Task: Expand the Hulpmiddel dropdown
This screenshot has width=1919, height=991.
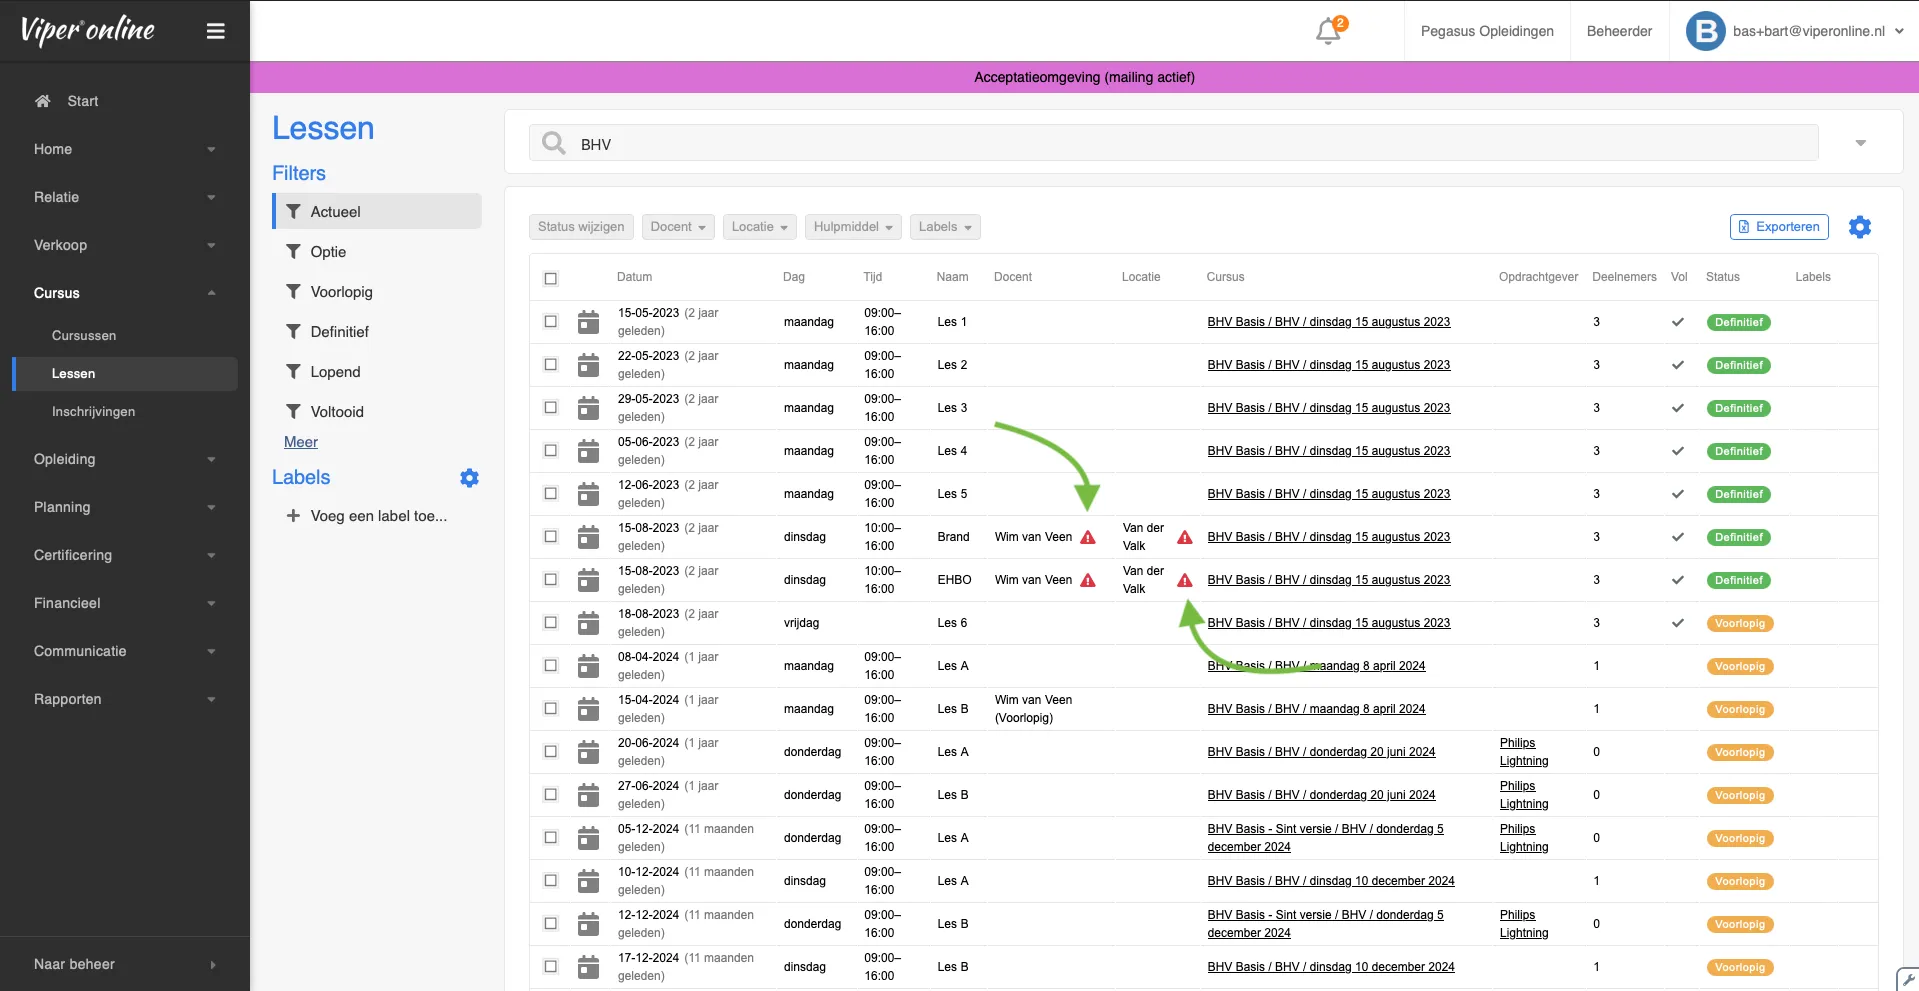Action: (852, 227)
